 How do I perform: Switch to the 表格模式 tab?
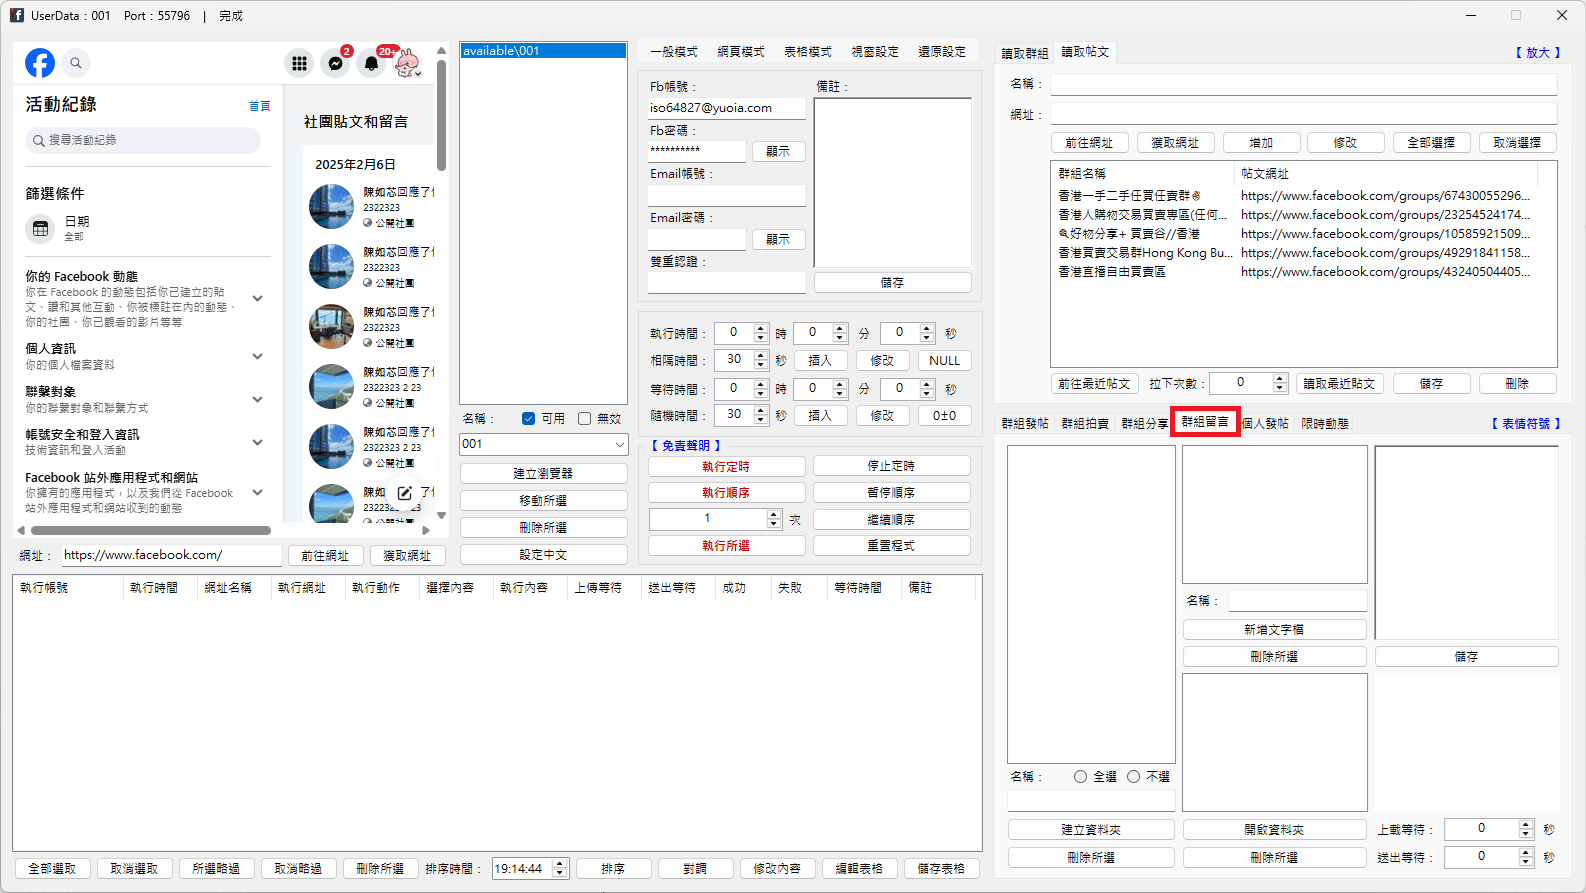(808, 52)
